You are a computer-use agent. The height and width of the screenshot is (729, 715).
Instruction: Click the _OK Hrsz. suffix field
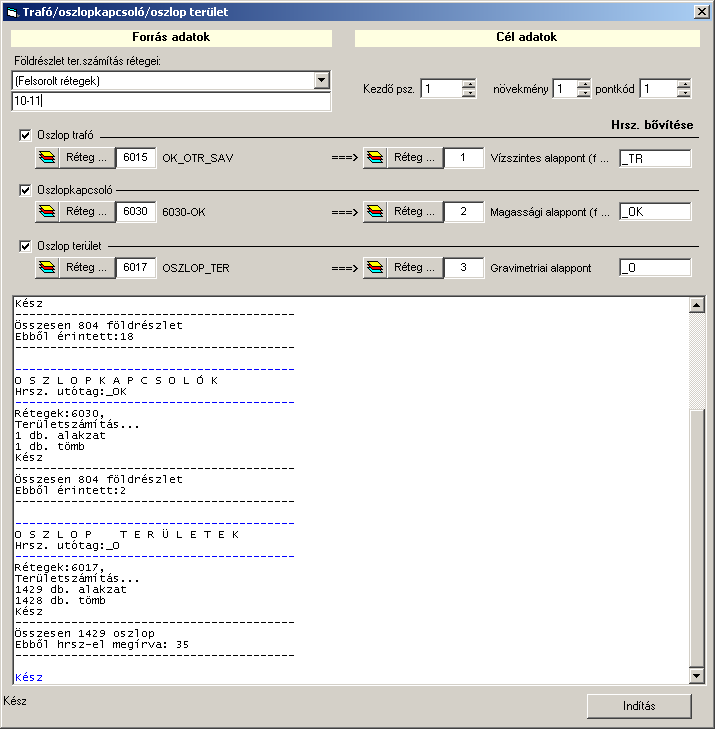(x=655, y=212)
